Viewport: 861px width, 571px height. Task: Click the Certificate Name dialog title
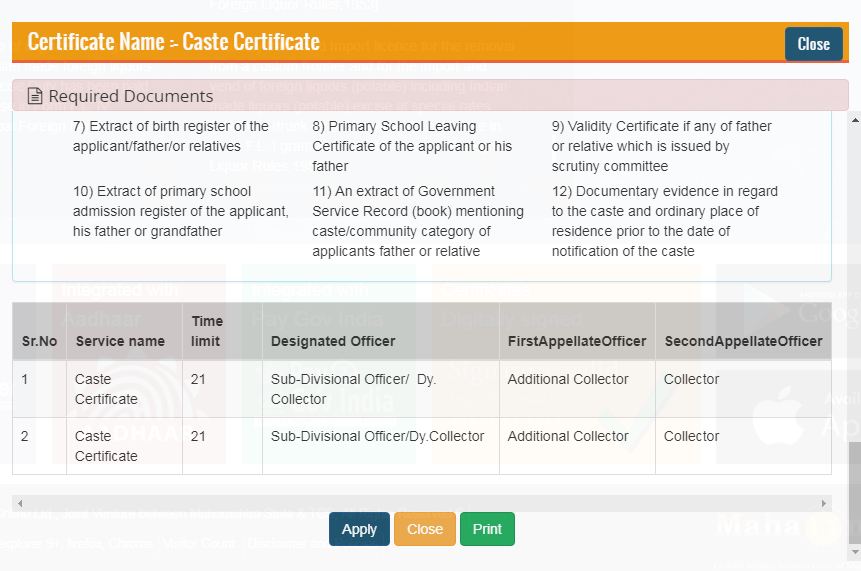174,42
